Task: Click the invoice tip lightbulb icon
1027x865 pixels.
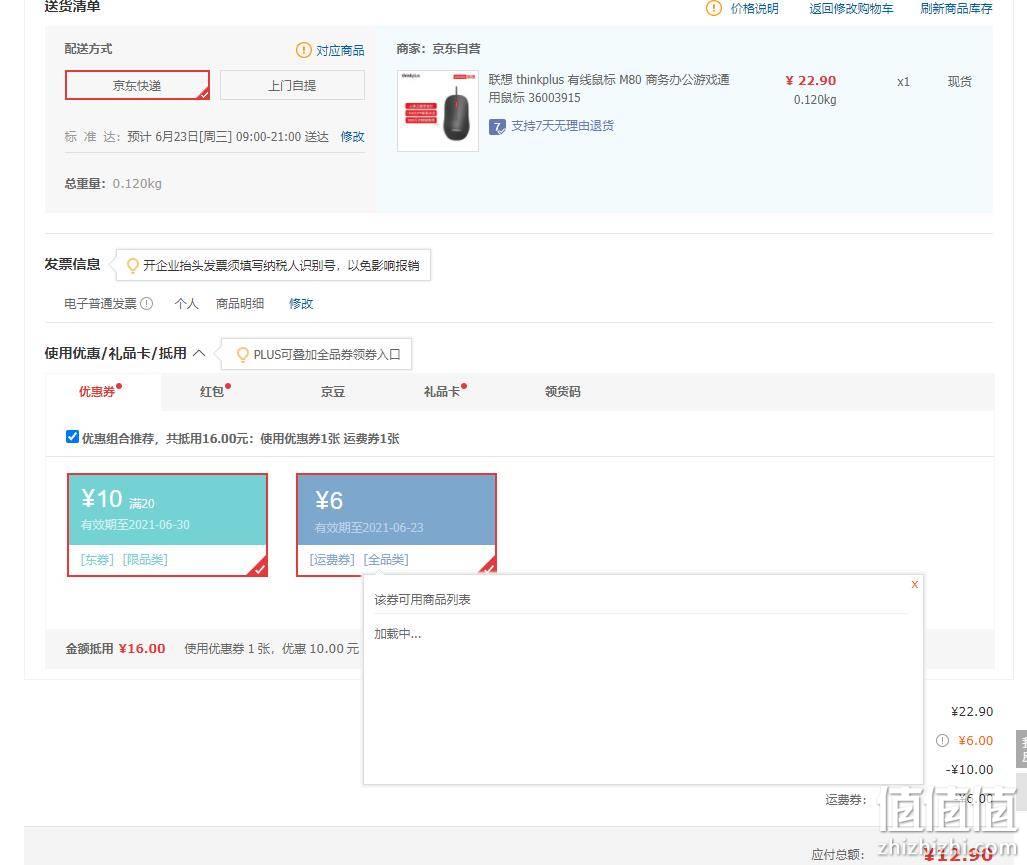Action: (x=132, y=265)
